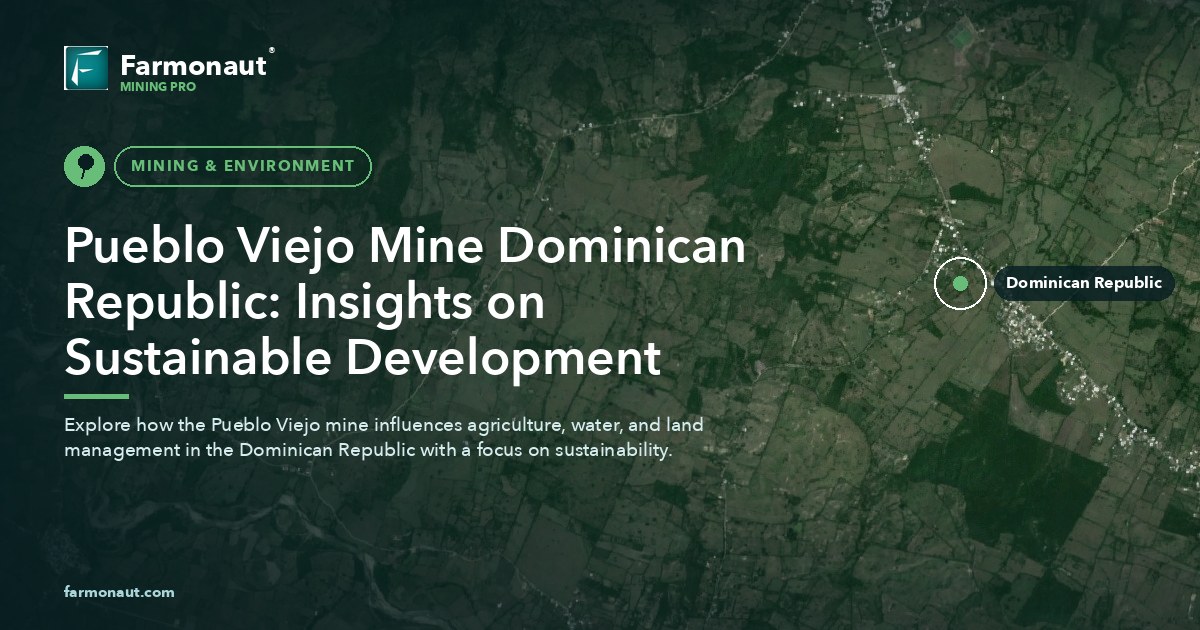
Task: Click the Dominican Republic map label
Action: tap(1084, 283)
